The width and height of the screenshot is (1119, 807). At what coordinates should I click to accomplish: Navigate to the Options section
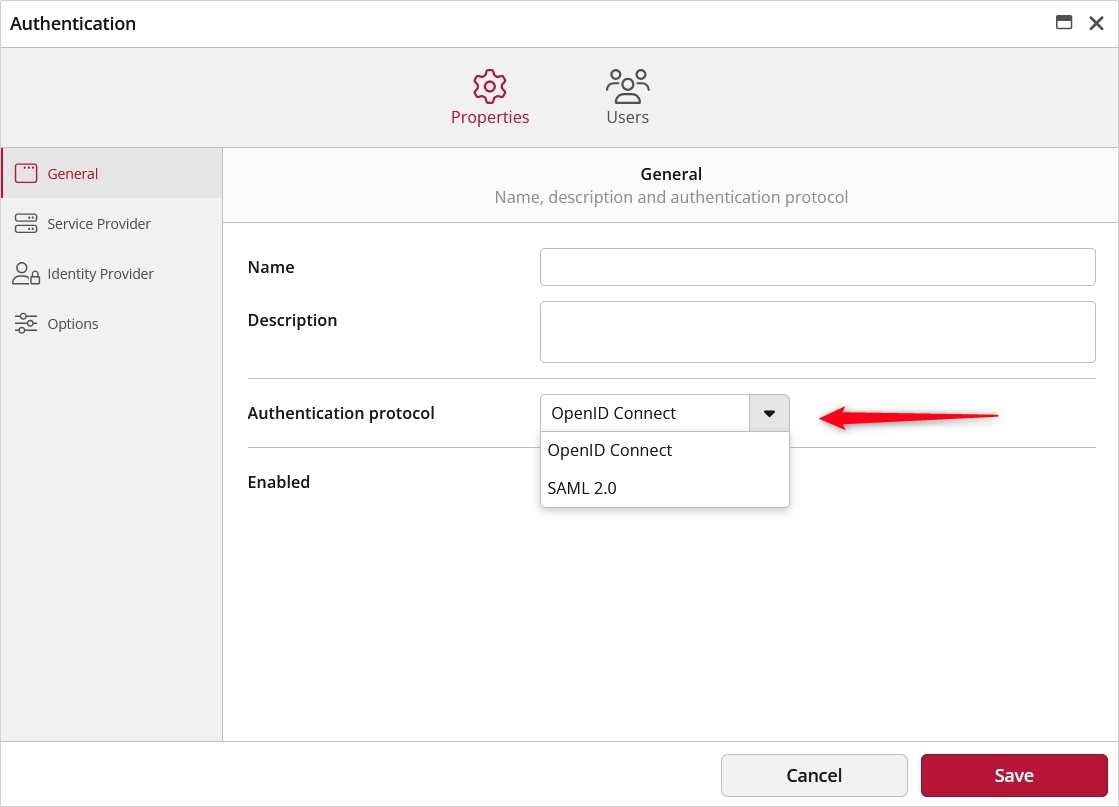pos(73,323)
